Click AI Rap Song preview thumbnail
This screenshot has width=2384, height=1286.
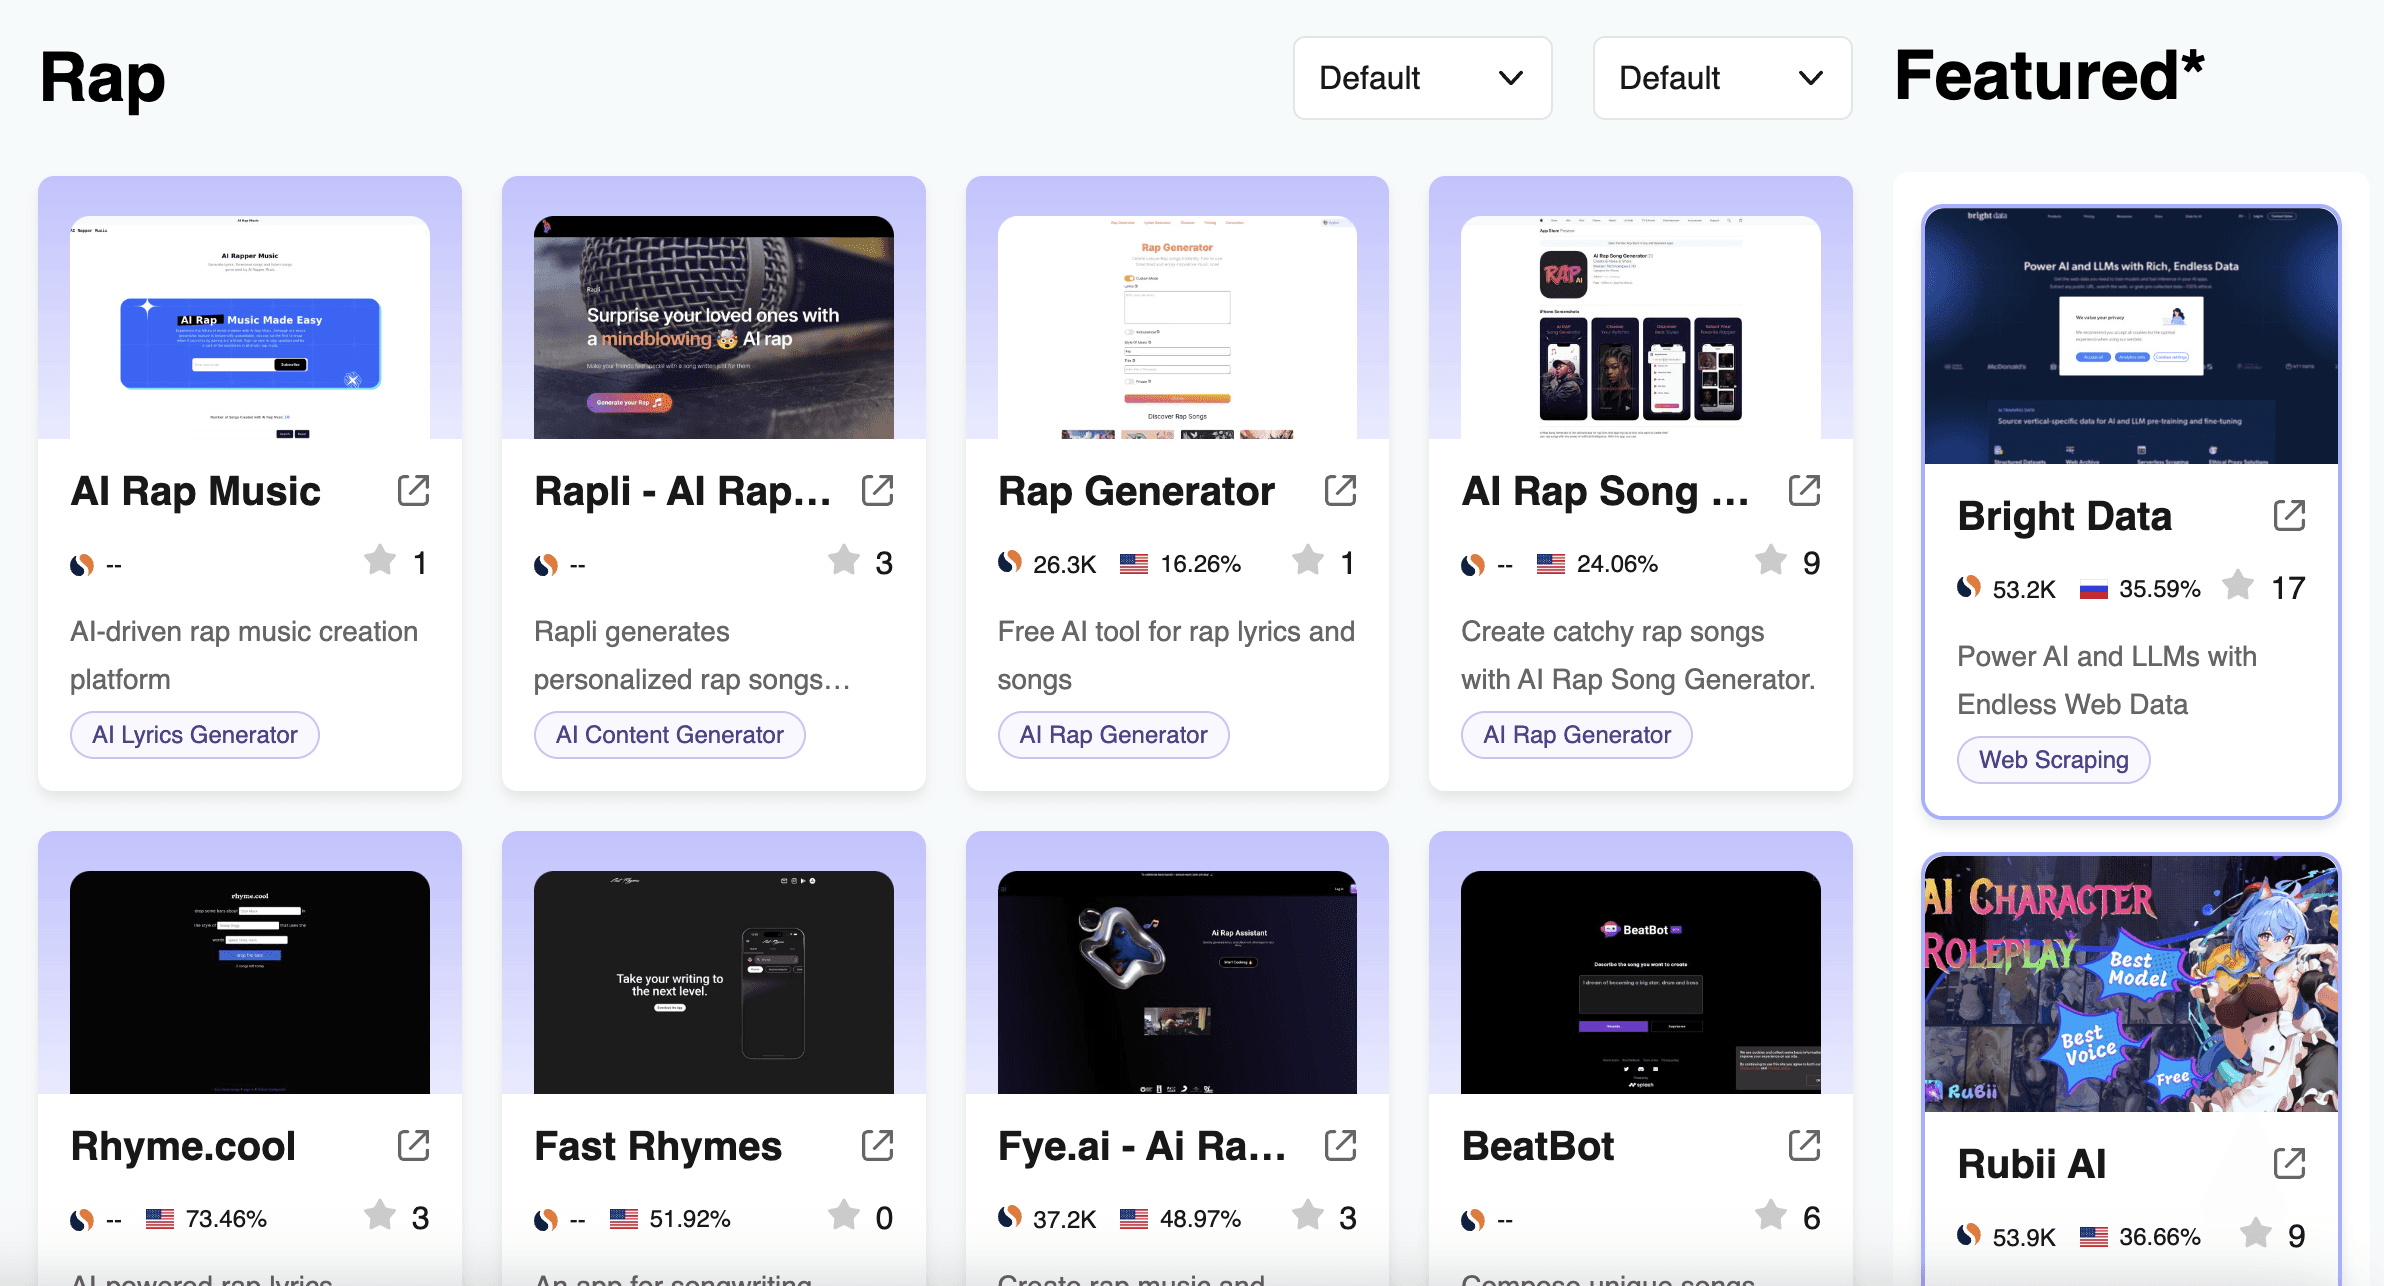tap(1641, 327)
